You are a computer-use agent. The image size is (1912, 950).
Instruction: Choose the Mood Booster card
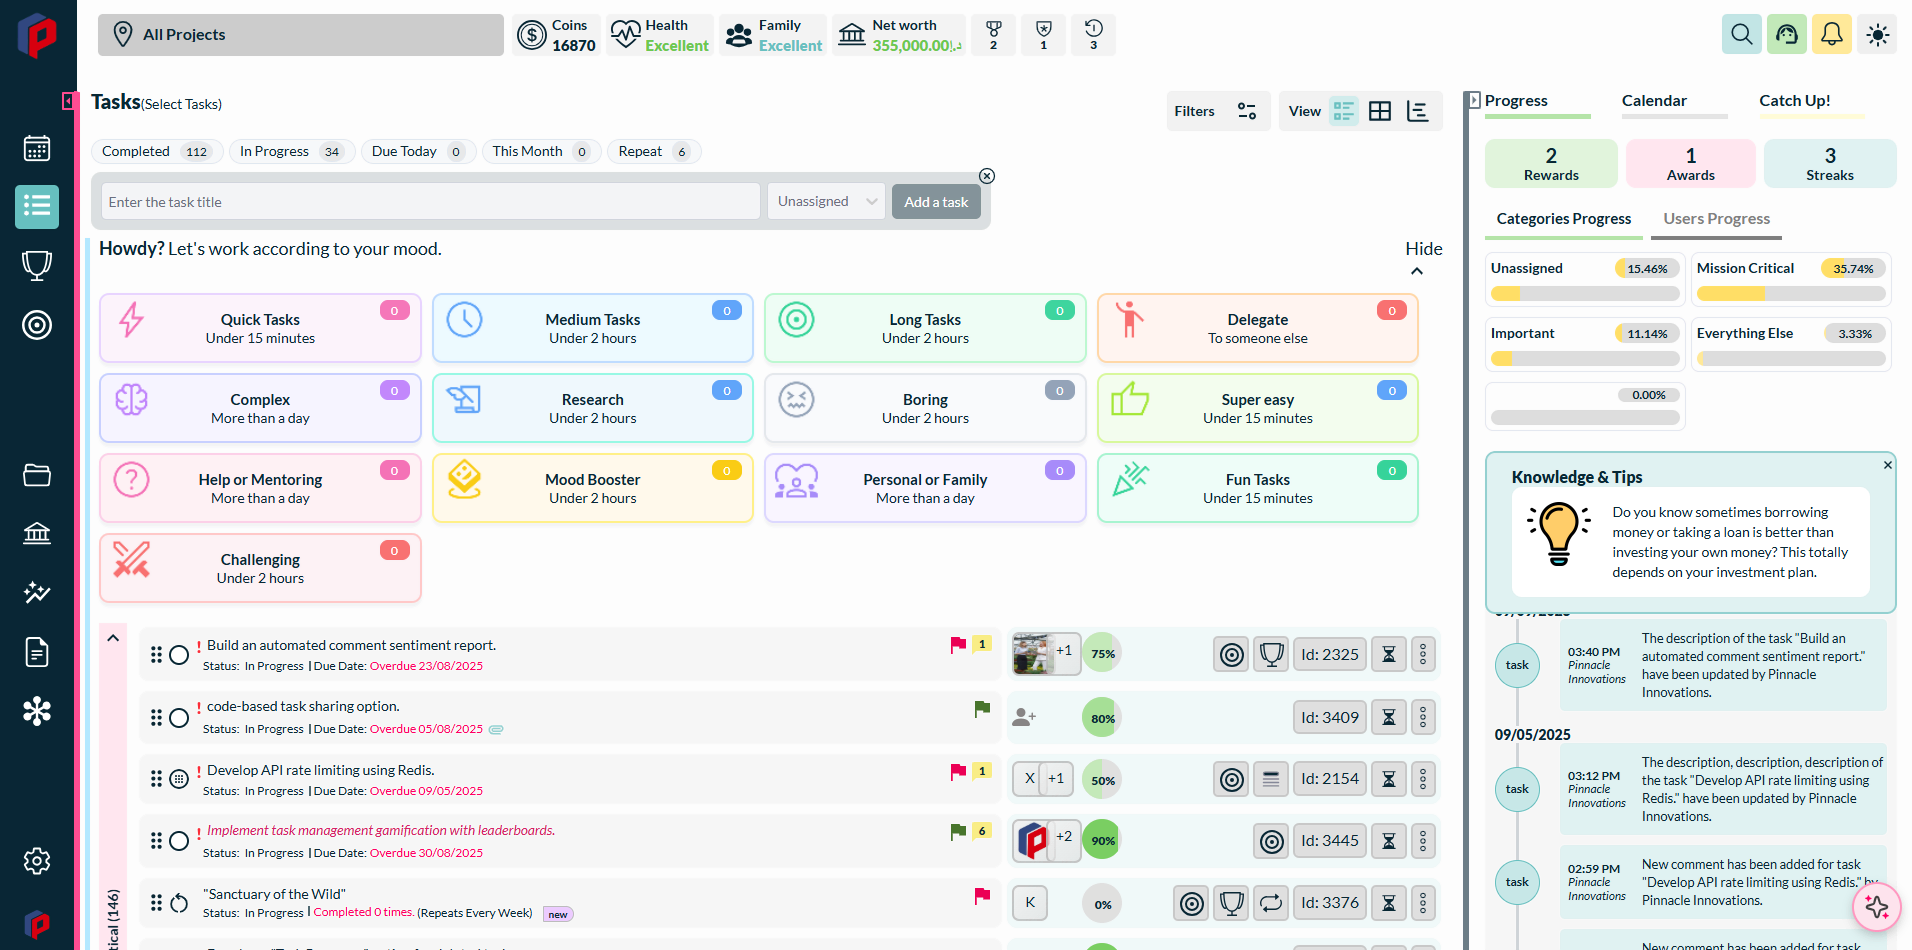[x=593, y=488]
